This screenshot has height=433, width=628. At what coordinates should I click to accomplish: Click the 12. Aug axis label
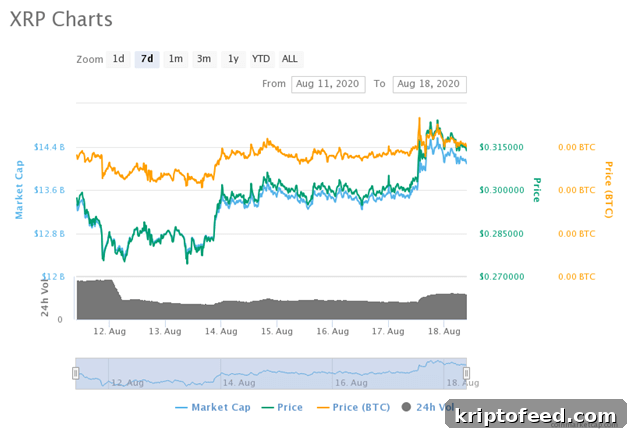[109, 331]
